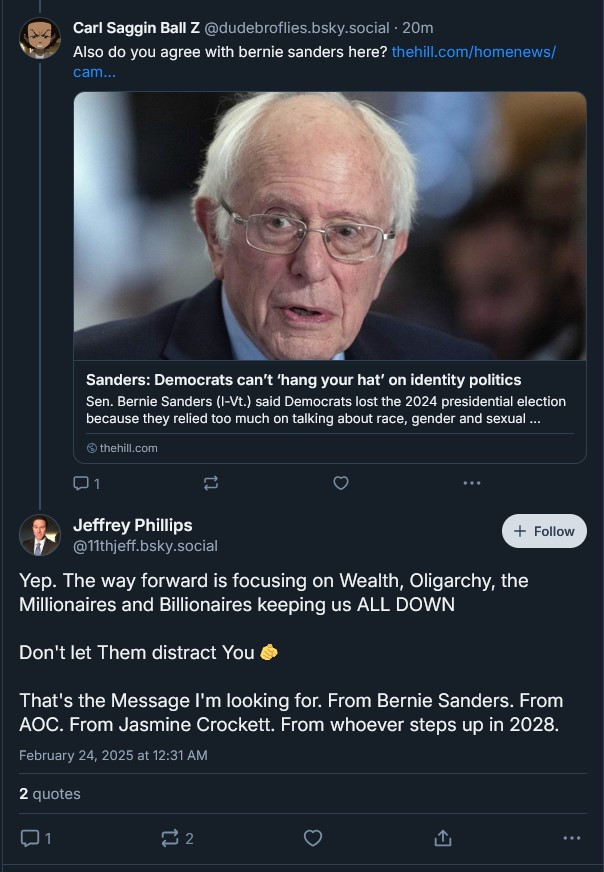Open the @11thjeff.bsky.social handle
Screen dimensions: 604x872
pos(145,546)
